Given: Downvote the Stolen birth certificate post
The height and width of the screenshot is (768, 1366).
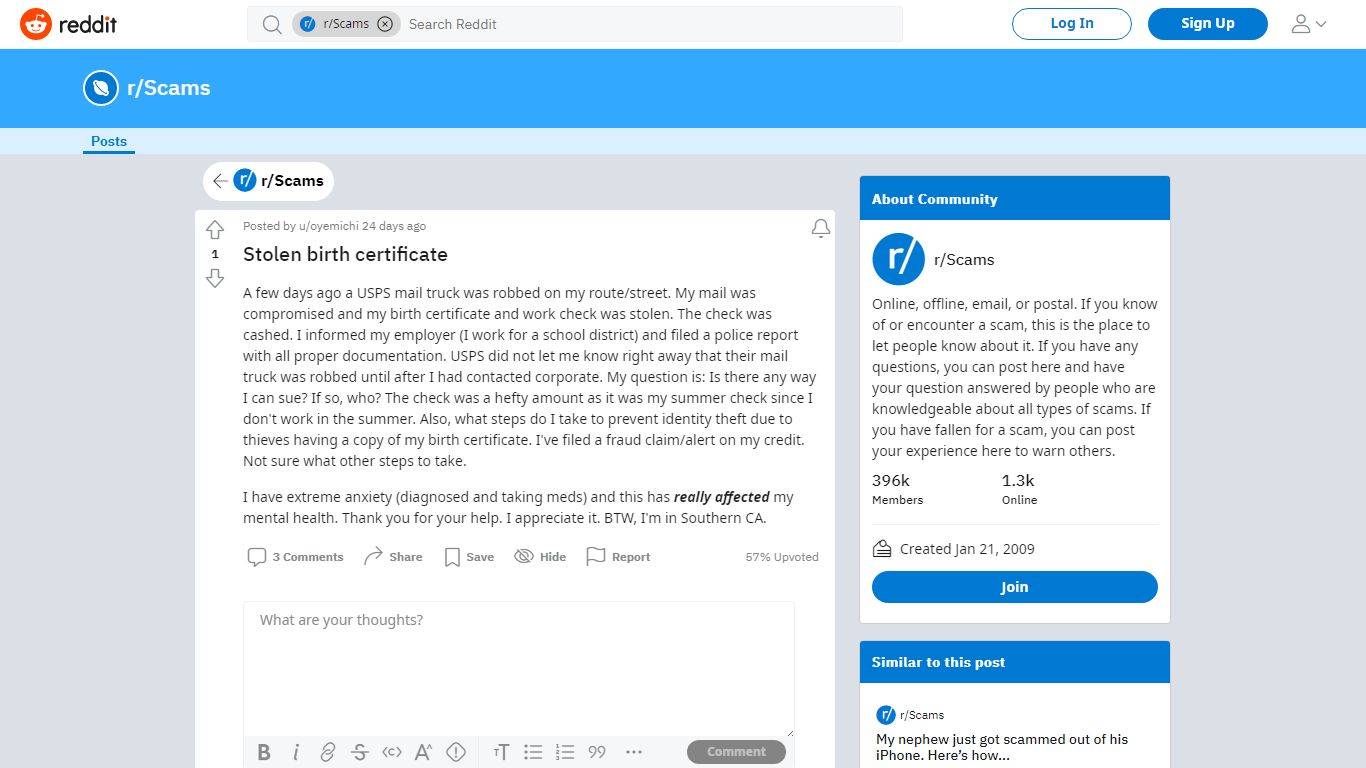Looking at the screenshot, I should tap(215, 278).
